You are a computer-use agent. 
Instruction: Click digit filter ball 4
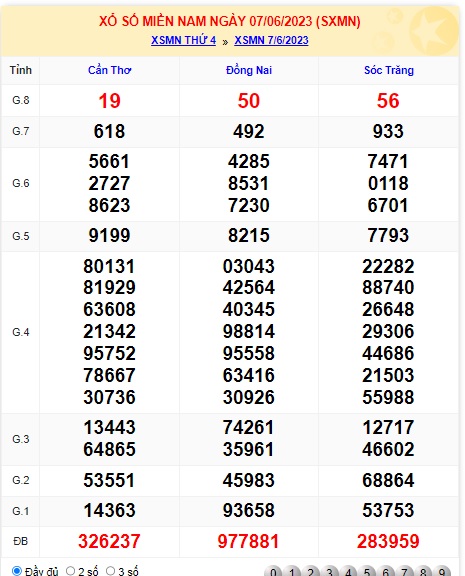click(348, 572)
